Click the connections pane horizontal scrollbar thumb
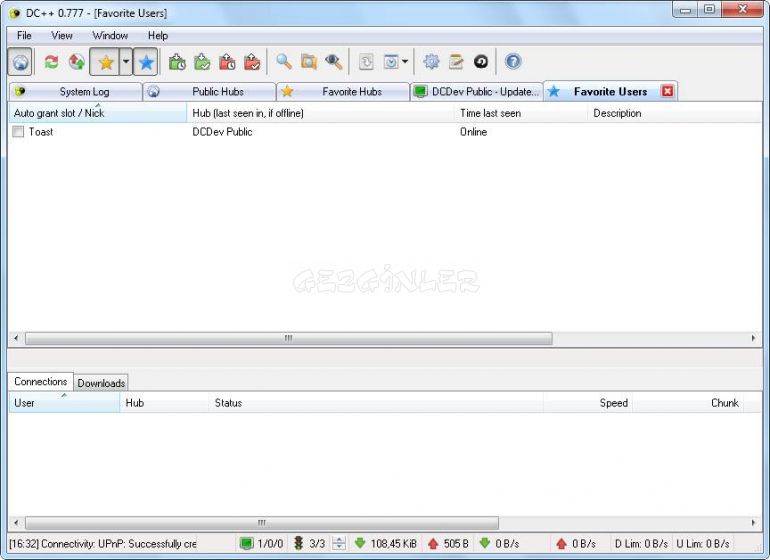 point(262,523)
